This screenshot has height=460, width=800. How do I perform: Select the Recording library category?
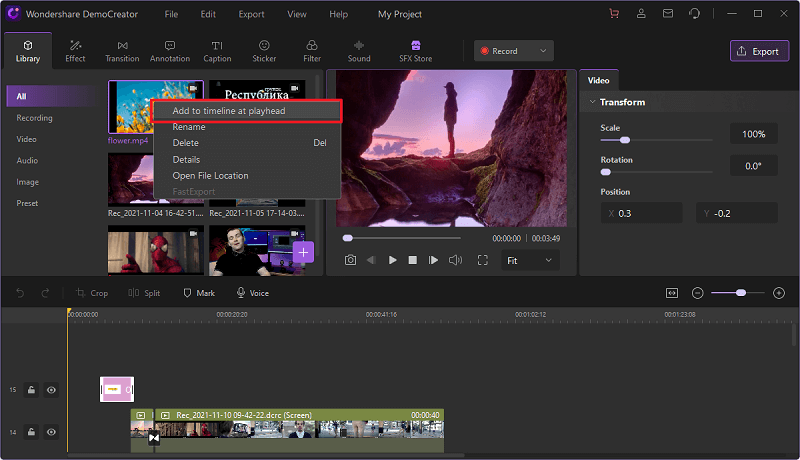pyautogui.click(x=34, y=118)
